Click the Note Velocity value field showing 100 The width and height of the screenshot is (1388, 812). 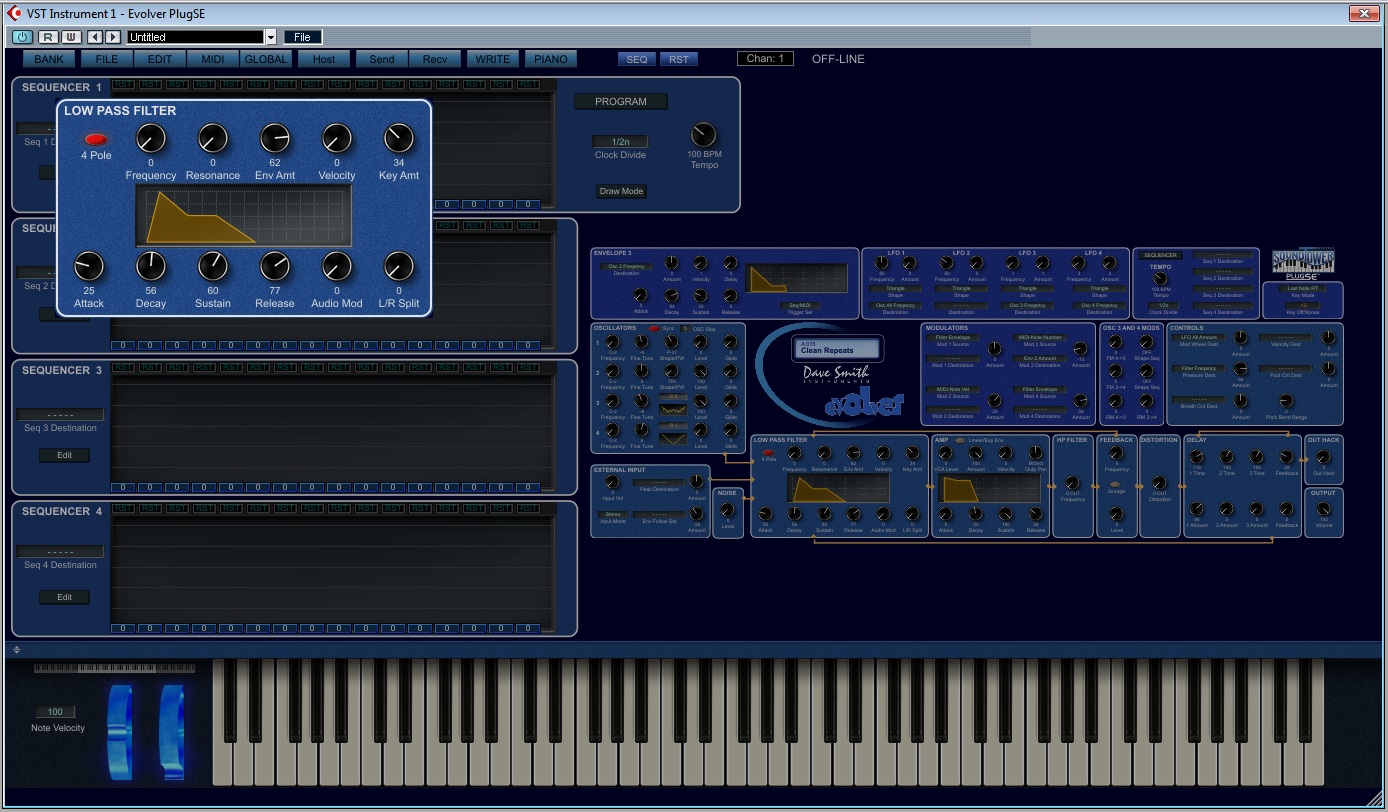coord(55,712)
